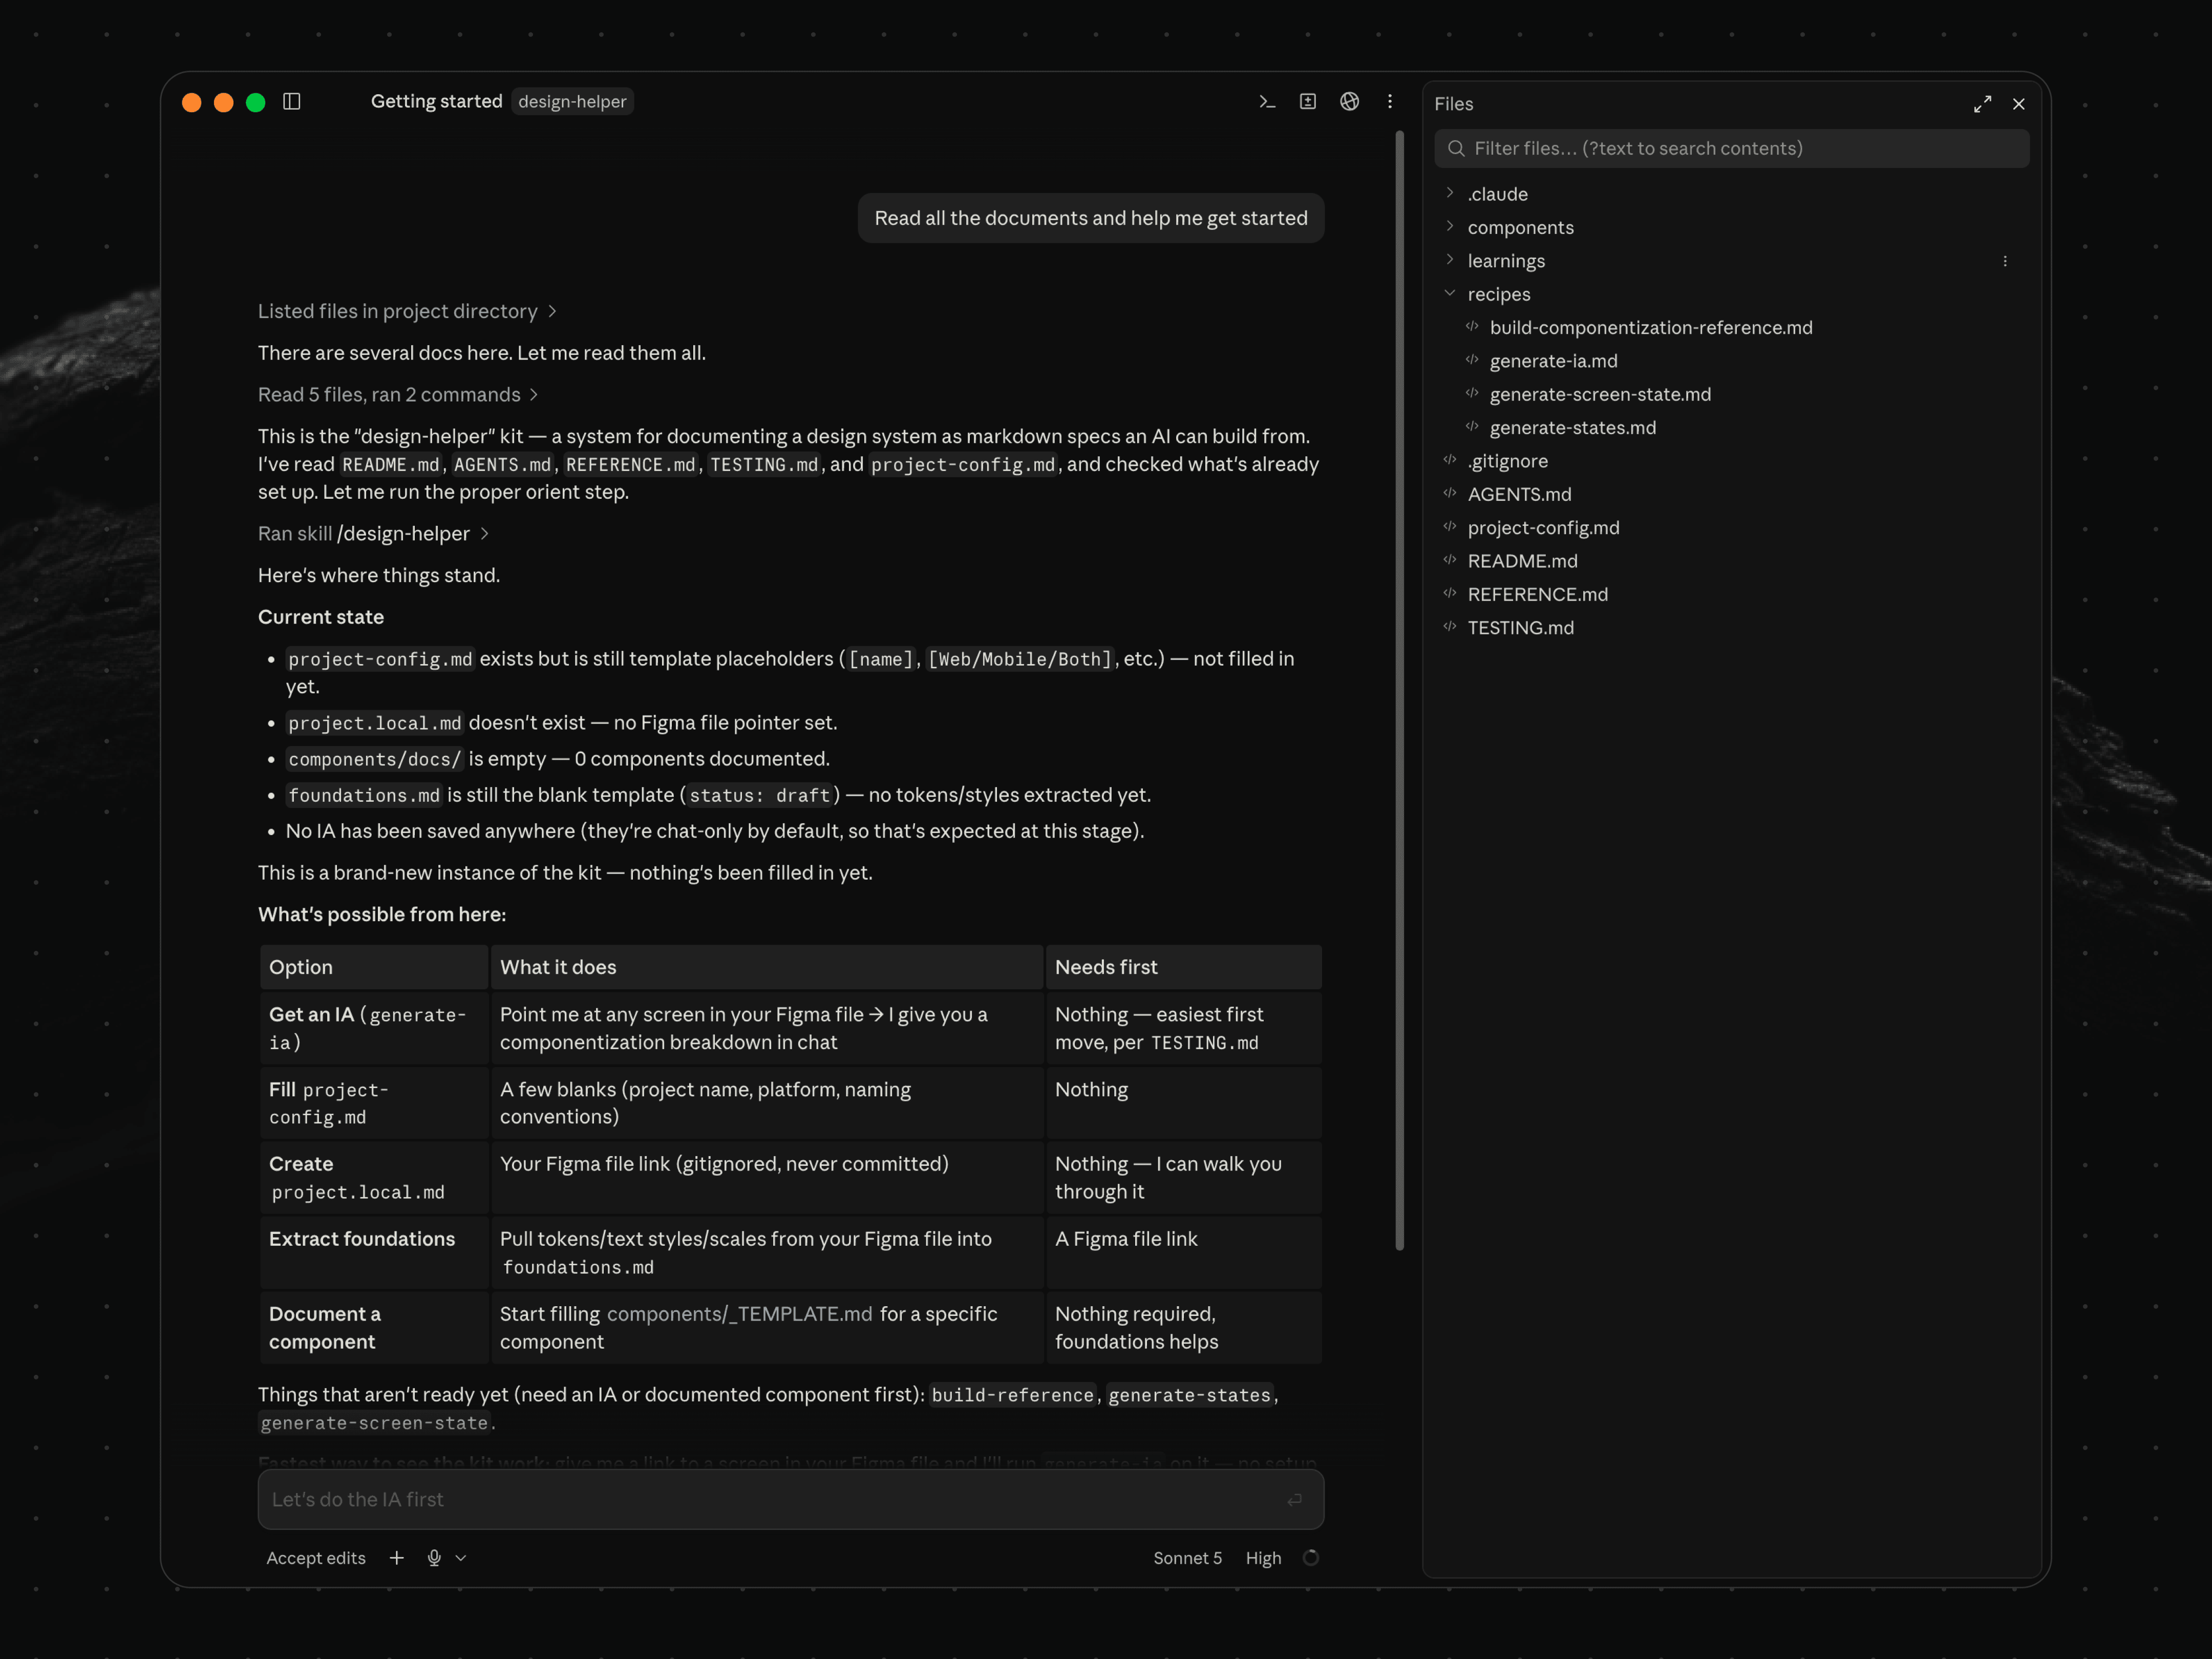Expand 'Listed files in project directory'
This screenshot has height=1659, width=2212.
coord(407,311)
